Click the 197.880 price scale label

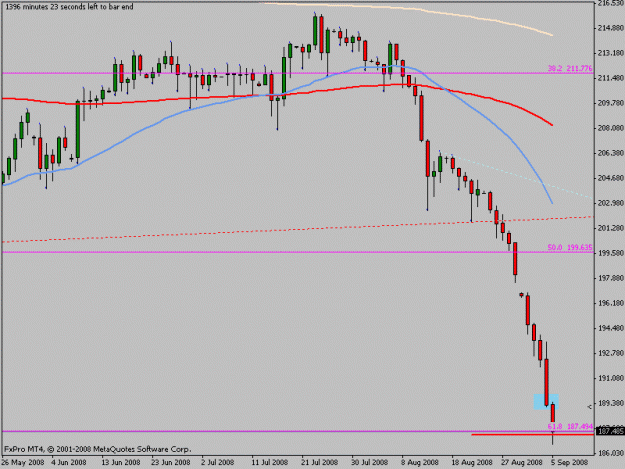coord(611,278)
